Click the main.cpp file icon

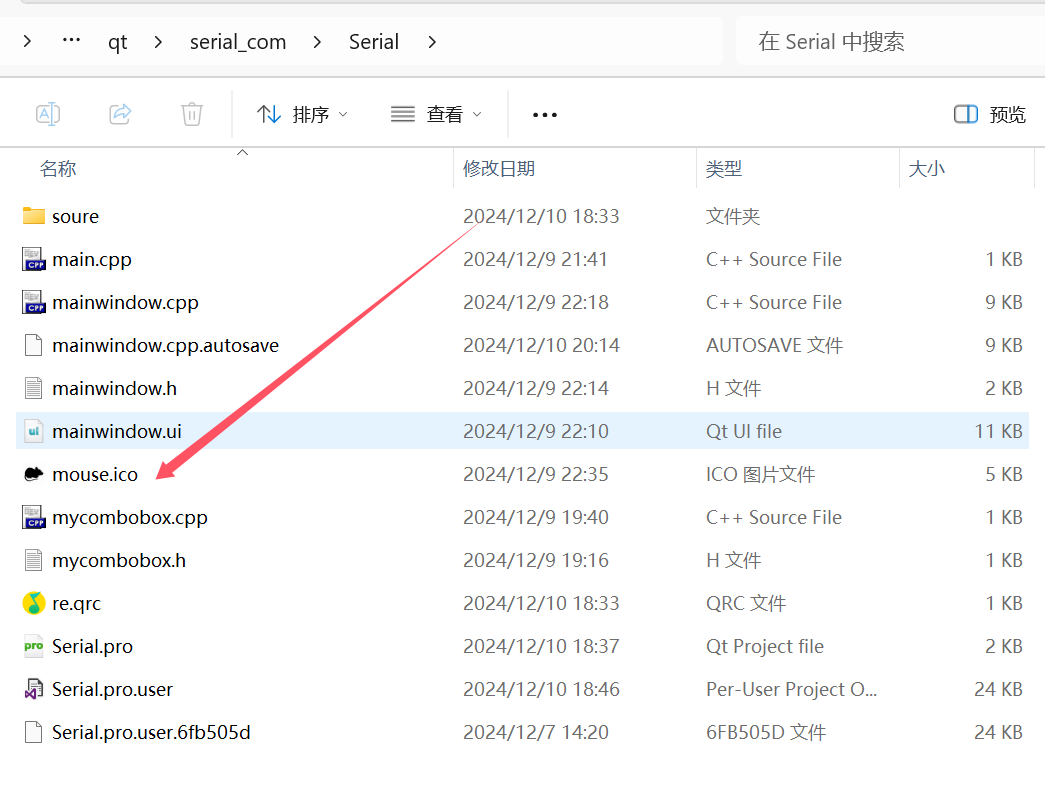(34, 259)
